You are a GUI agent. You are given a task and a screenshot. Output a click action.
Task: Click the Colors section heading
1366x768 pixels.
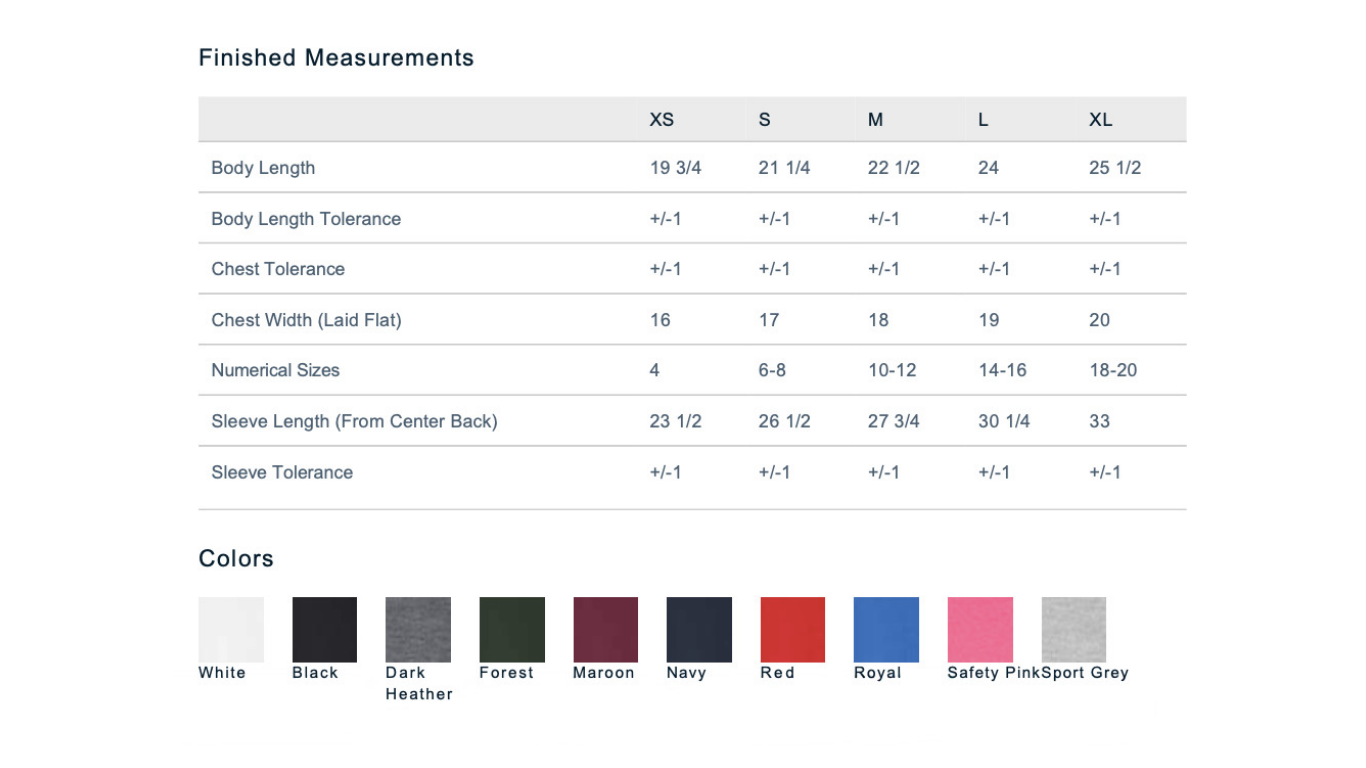[236, 558]
